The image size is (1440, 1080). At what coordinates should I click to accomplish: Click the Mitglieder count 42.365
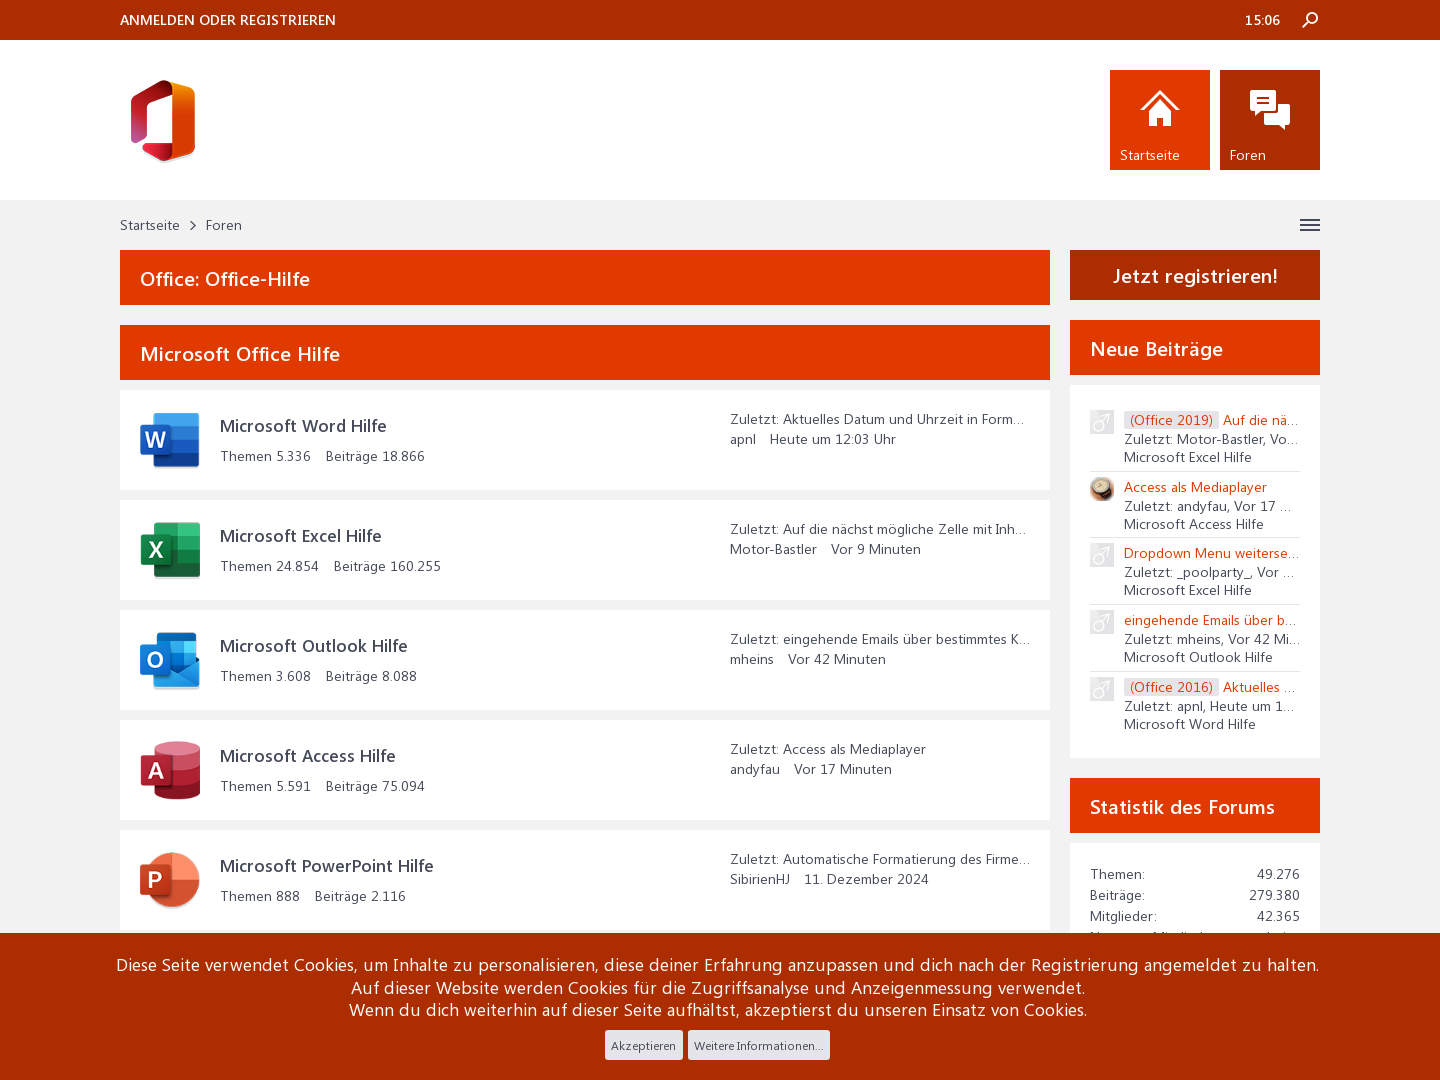(1278, 916)
